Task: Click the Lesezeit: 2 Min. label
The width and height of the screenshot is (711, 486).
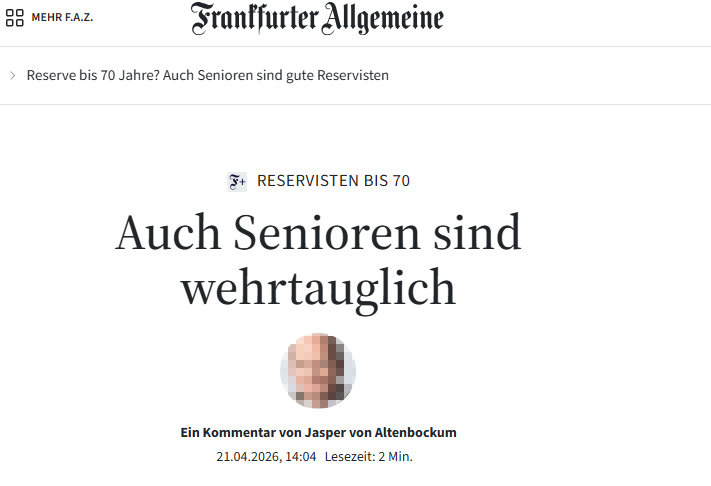Action: point(369,457)
